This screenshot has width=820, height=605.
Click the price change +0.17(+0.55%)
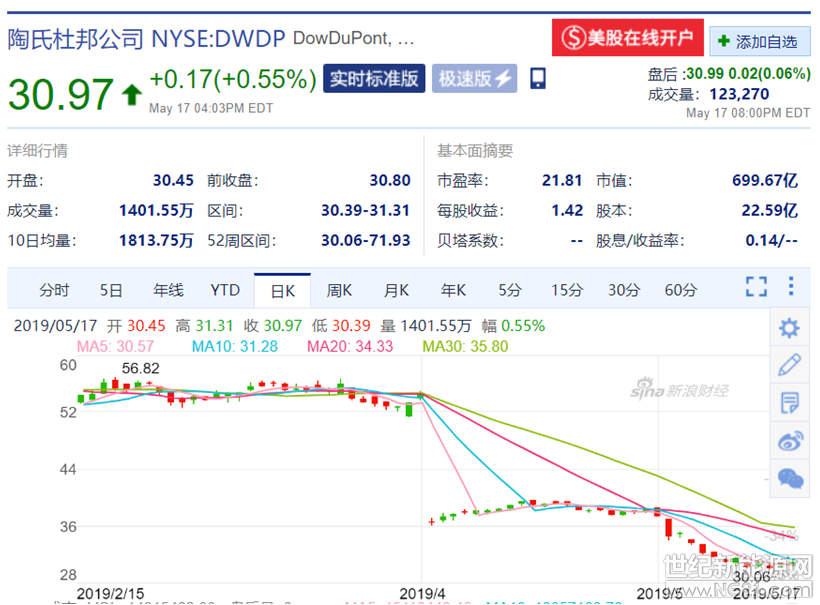233,79
